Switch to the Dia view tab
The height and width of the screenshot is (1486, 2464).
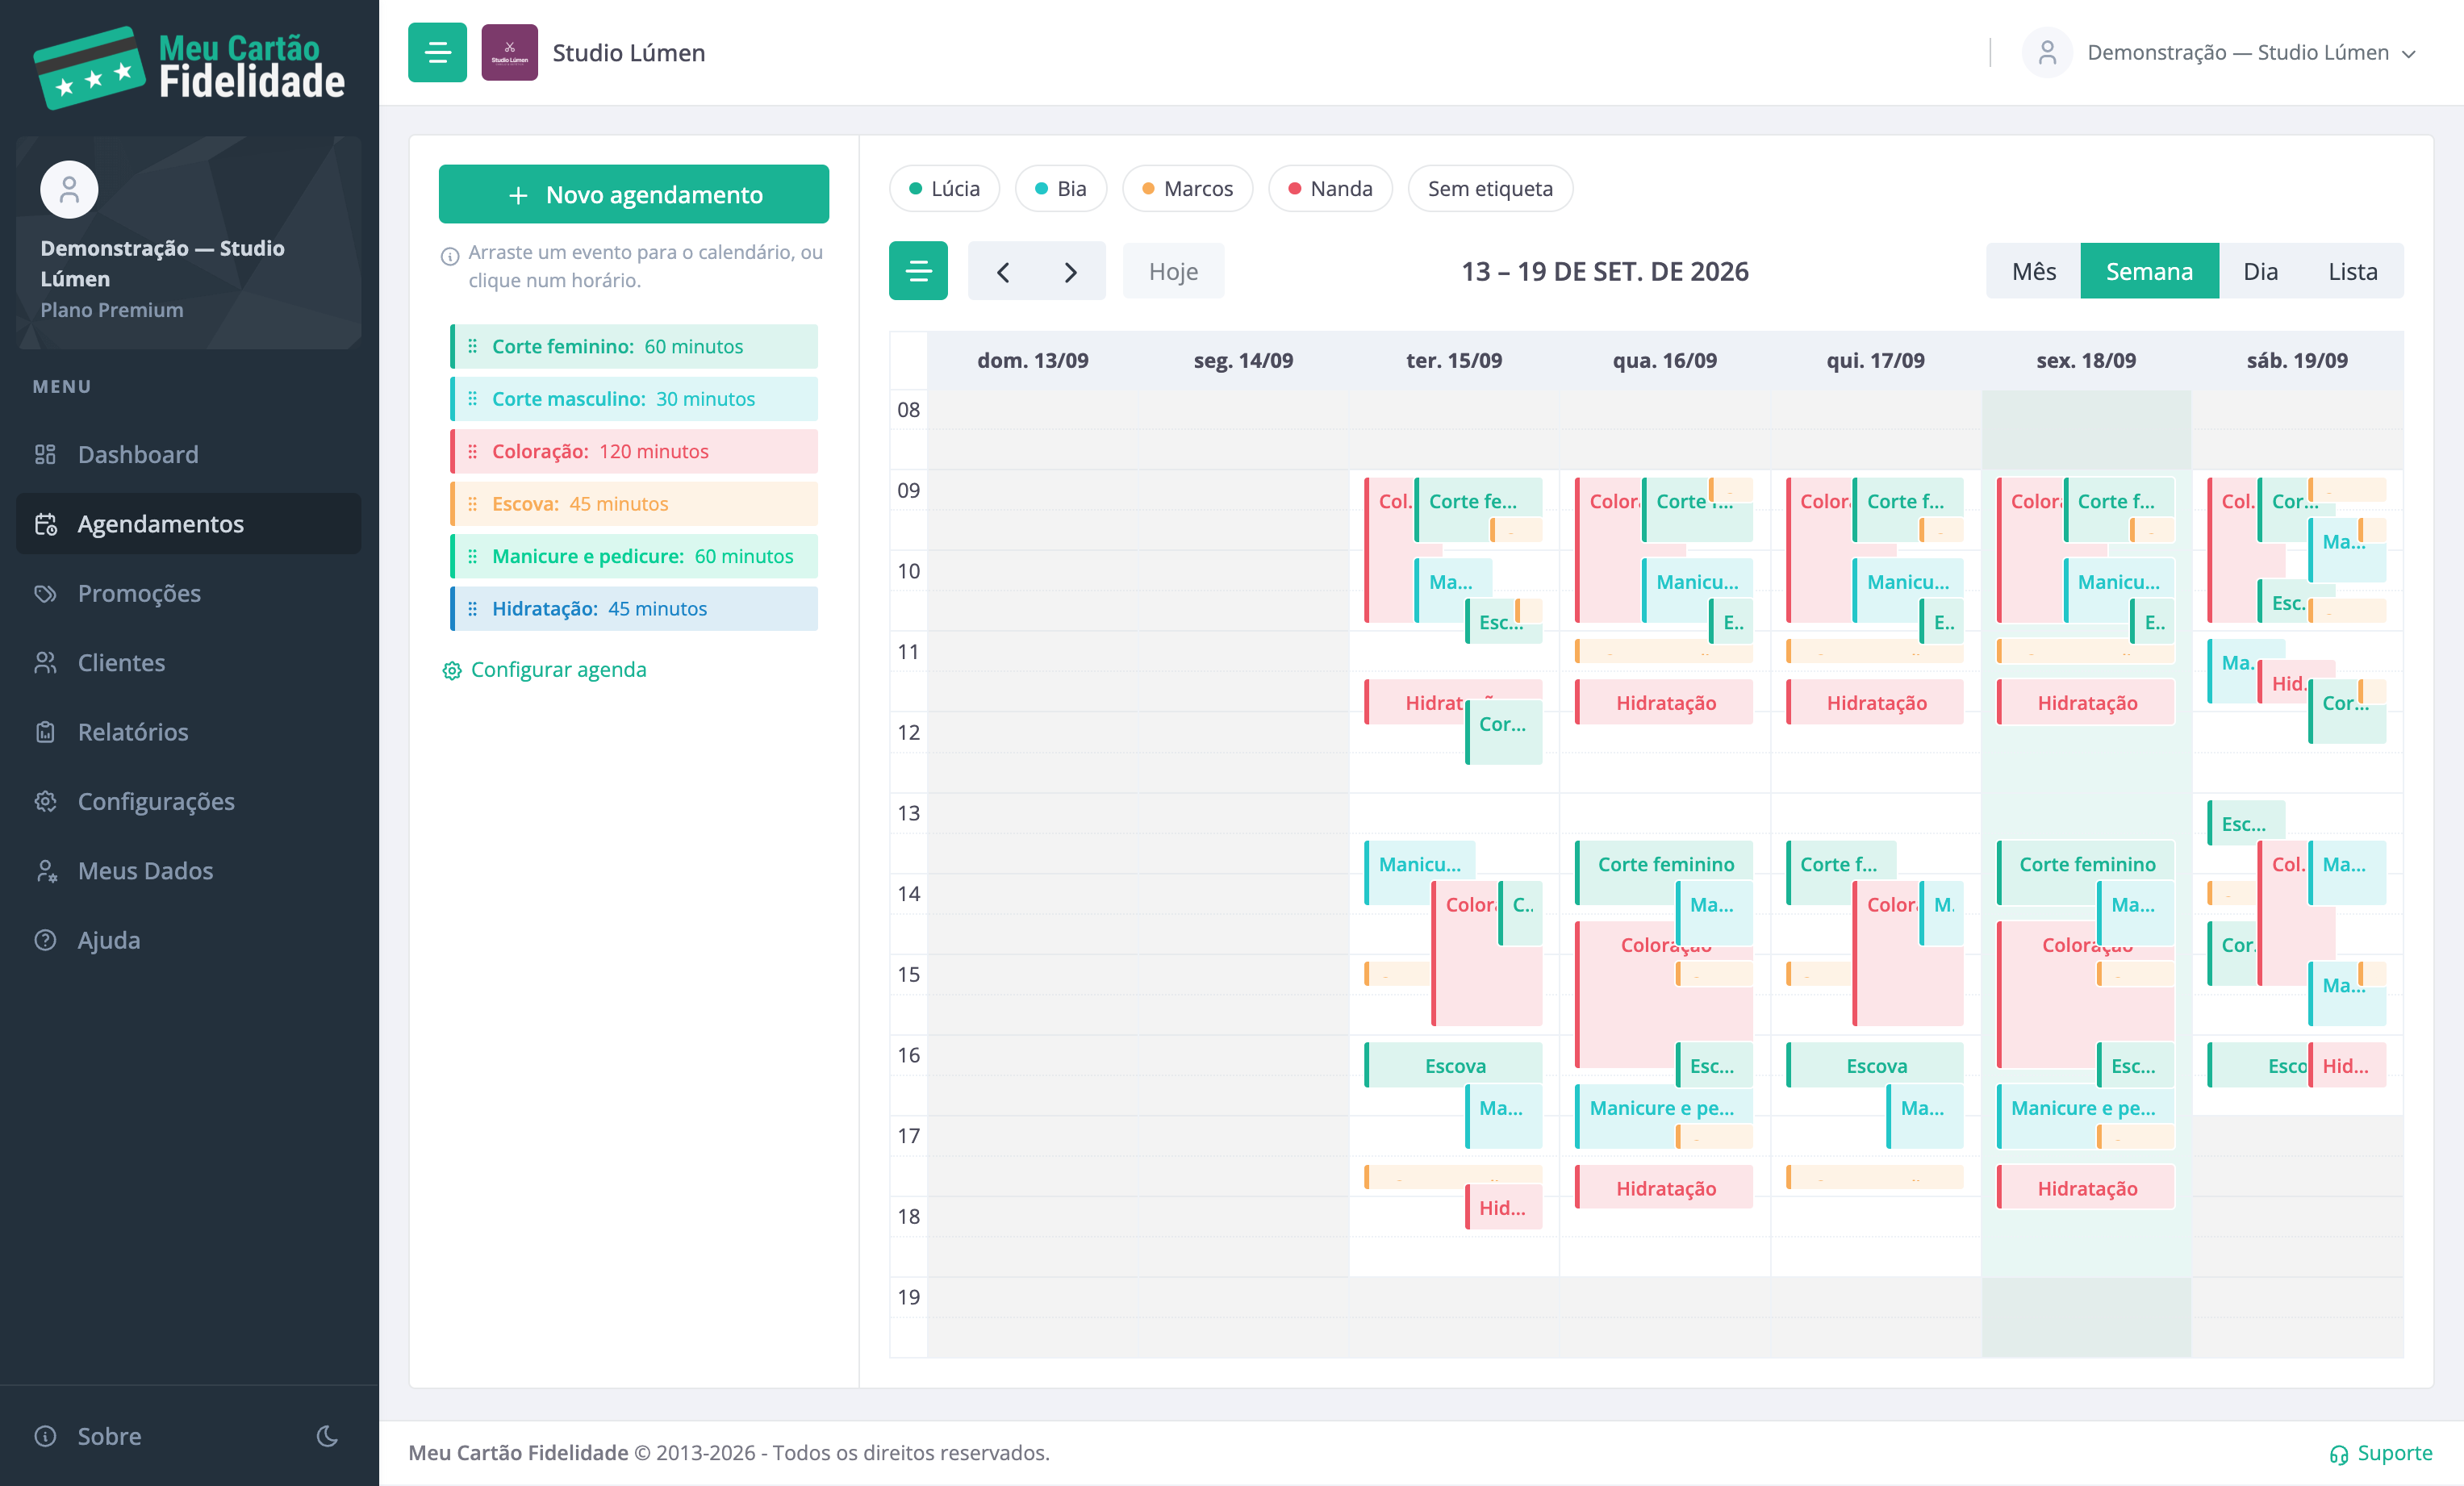pyautogui.click(x=2260, y=271)
